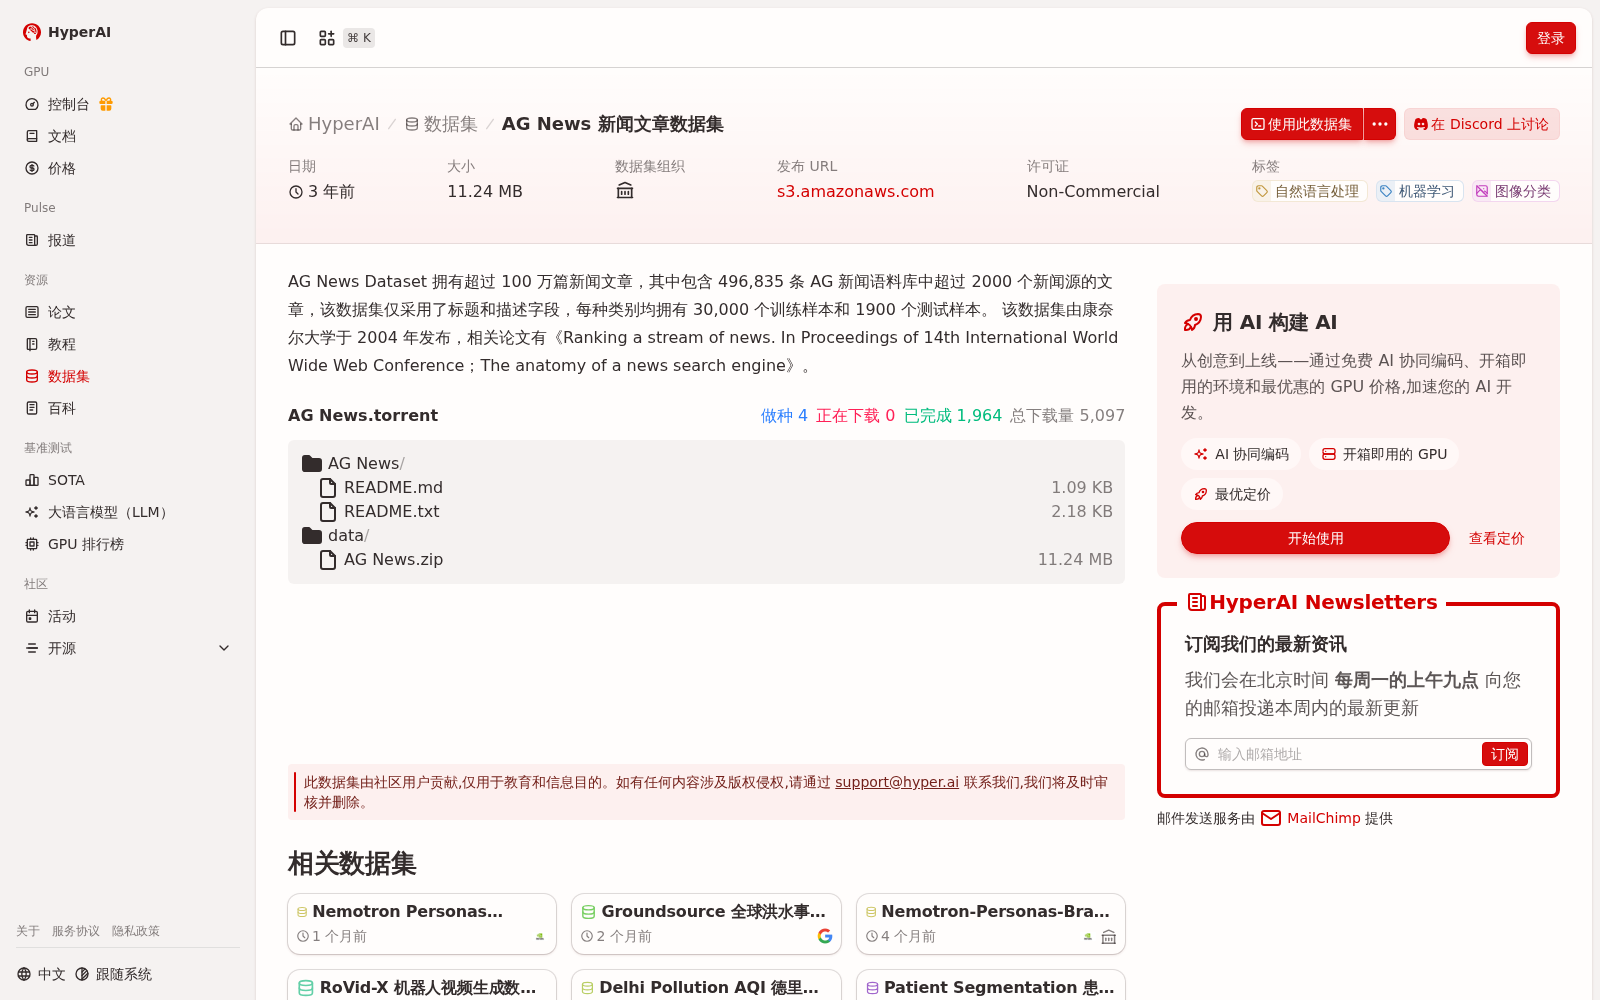Screen dimensions: 1600x1000
Task: Click the 图像分类 tag
Action: [1515, 191]
